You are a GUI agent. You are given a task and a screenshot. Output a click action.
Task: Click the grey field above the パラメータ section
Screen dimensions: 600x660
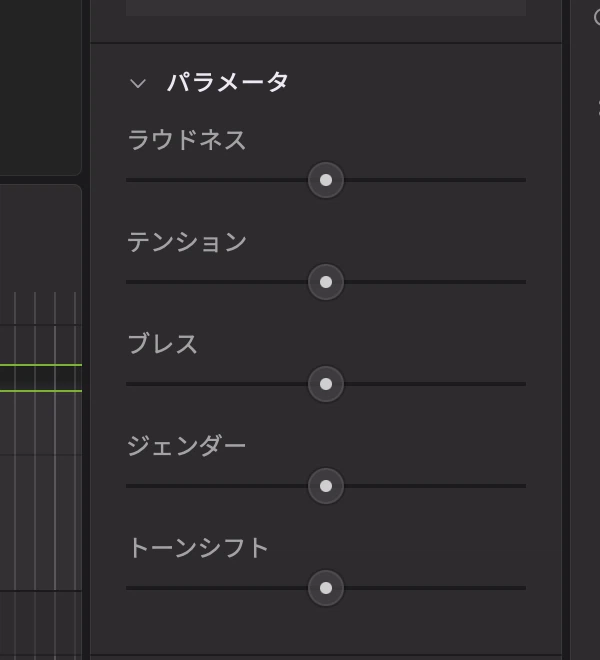click(x=326, y=8)
